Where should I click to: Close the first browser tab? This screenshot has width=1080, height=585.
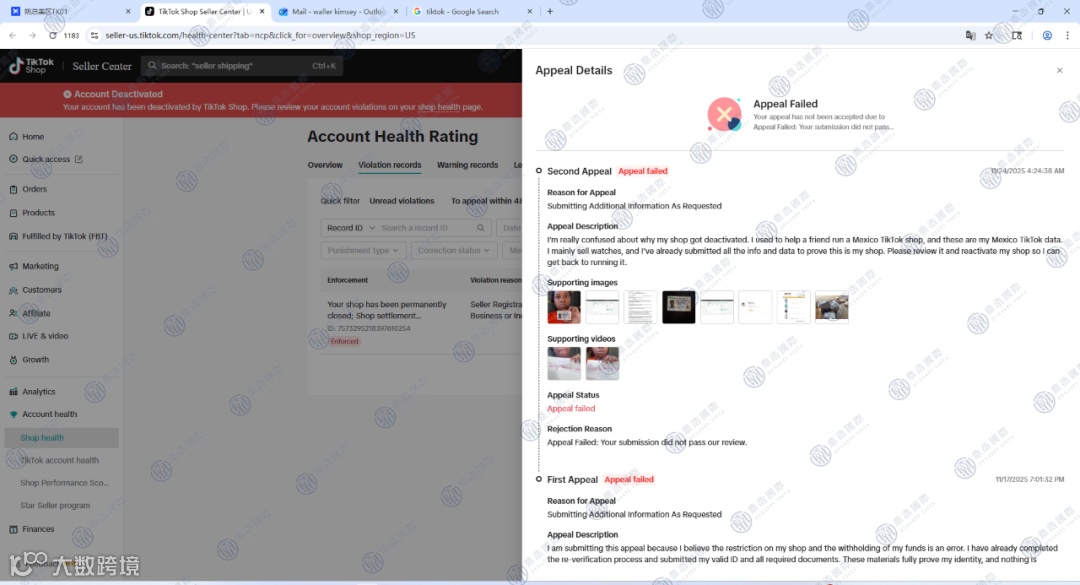[x=128, y=12]
